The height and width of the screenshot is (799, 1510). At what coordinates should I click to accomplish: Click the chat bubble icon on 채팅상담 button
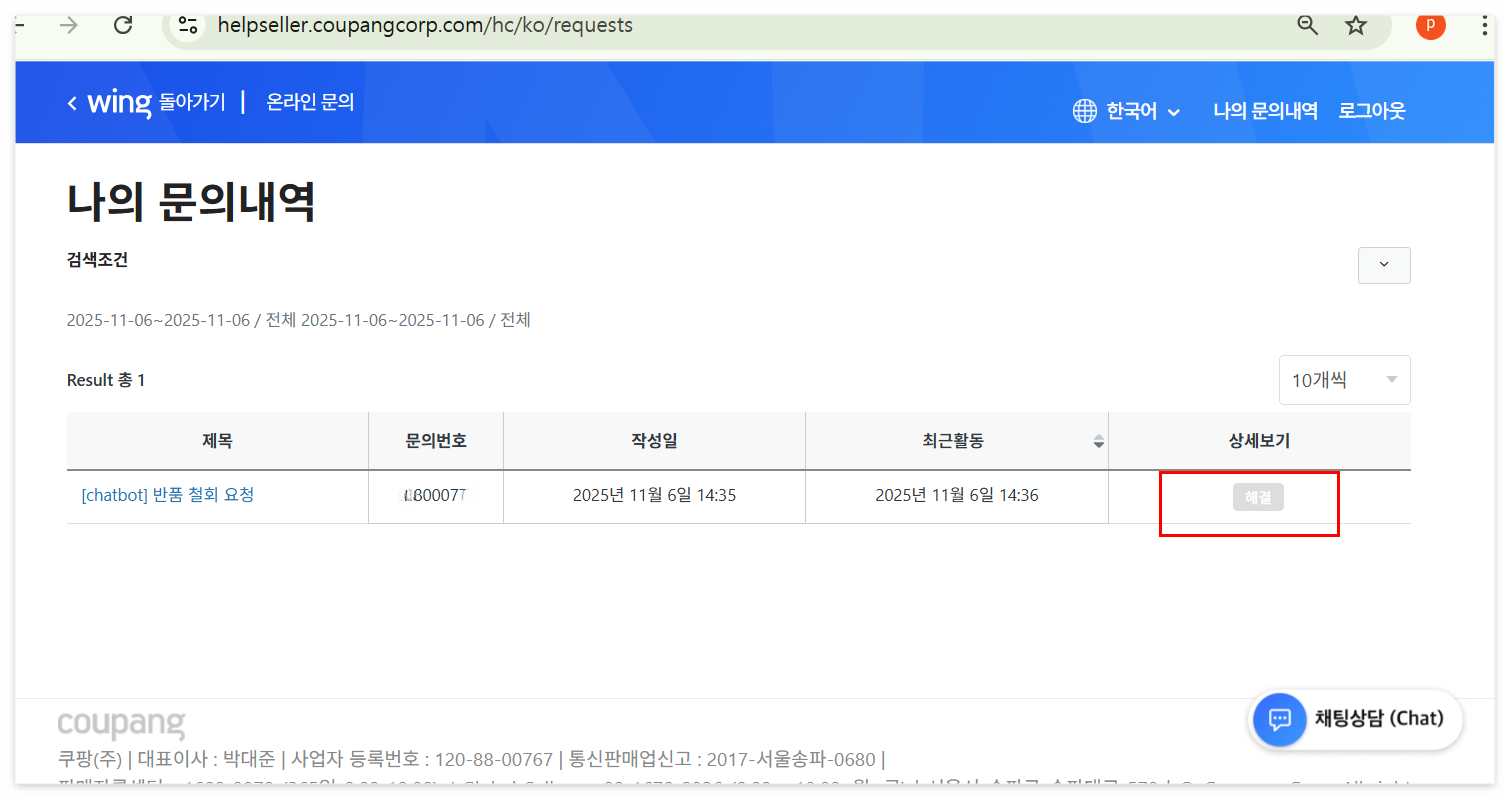point(1280,719)
